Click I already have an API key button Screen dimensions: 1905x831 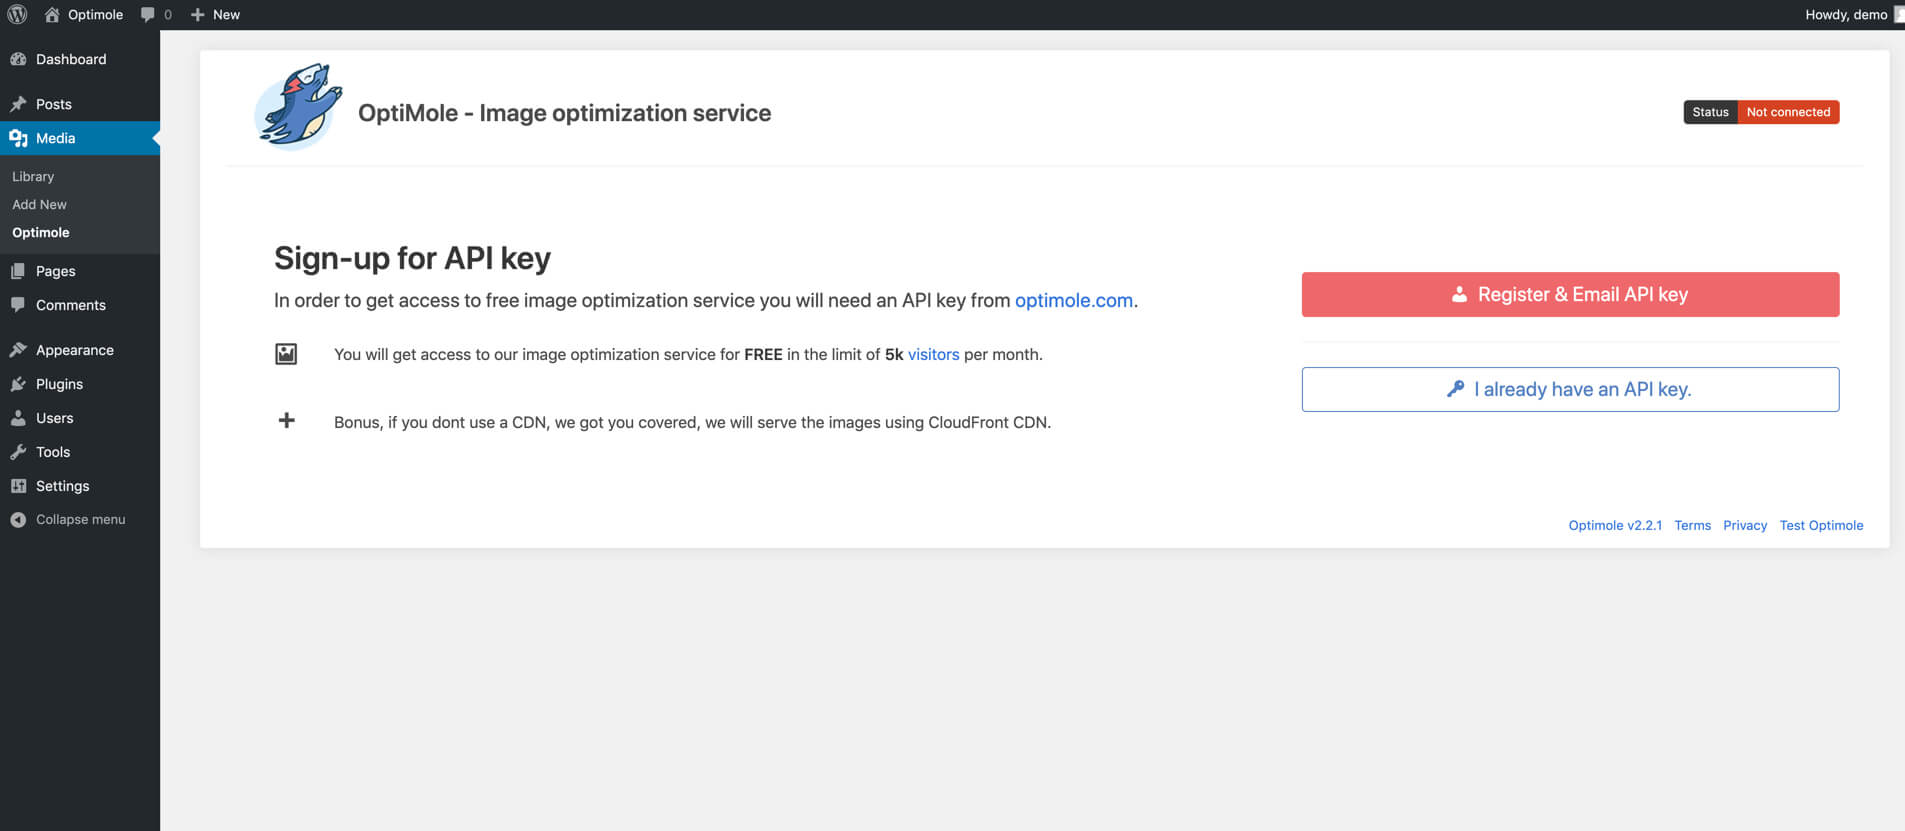[1570, 389]
